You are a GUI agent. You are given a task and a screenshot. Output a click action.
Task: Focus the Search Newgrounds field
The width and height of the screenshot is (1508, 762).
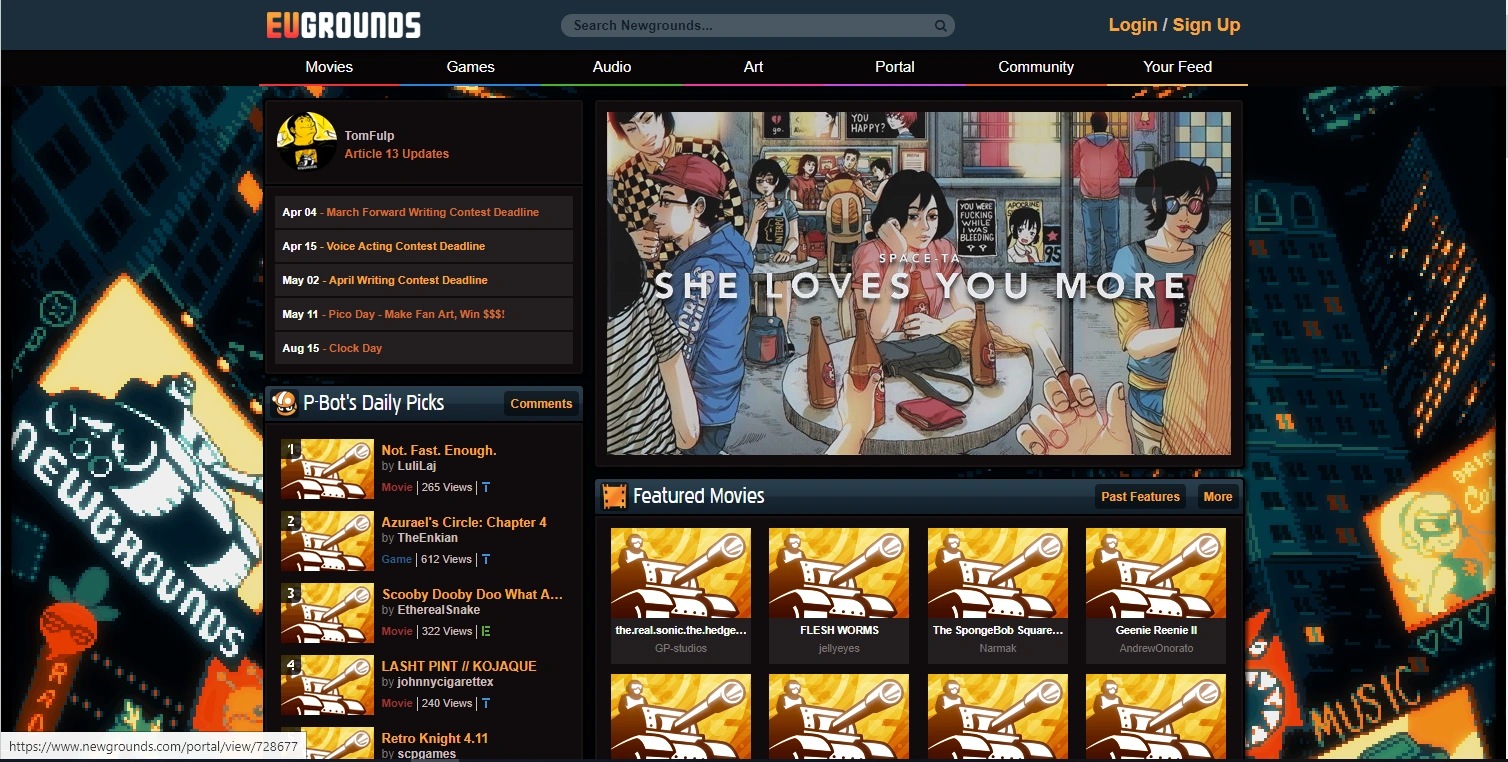coord(757,26)
